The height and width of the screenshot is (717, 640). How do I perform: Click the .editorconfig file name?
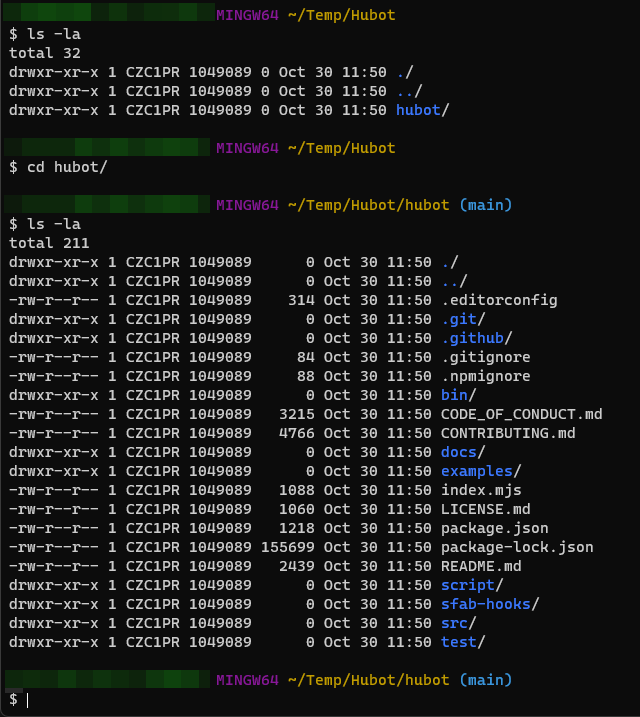[499, 300]
